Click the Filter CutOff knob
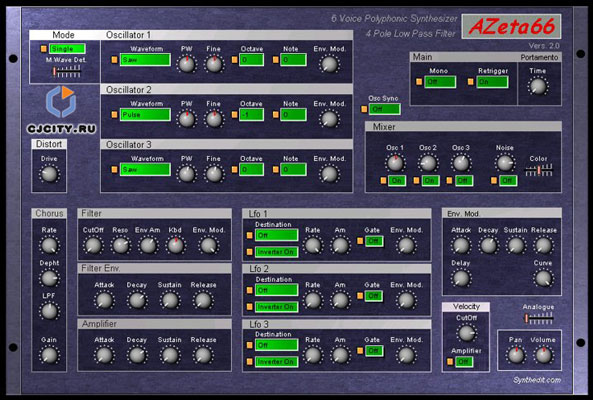 [x=93, y=245]
